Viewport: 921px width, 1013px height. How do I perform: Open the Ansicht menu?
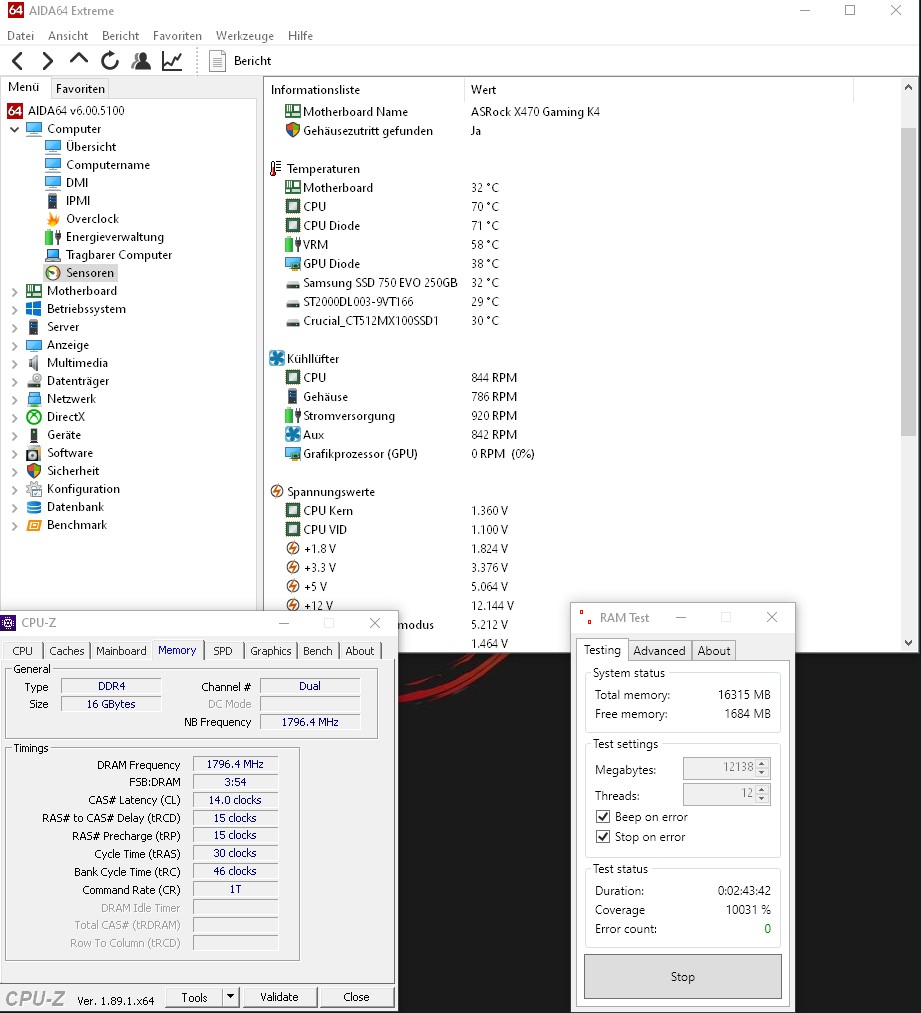tap(68, 36)
